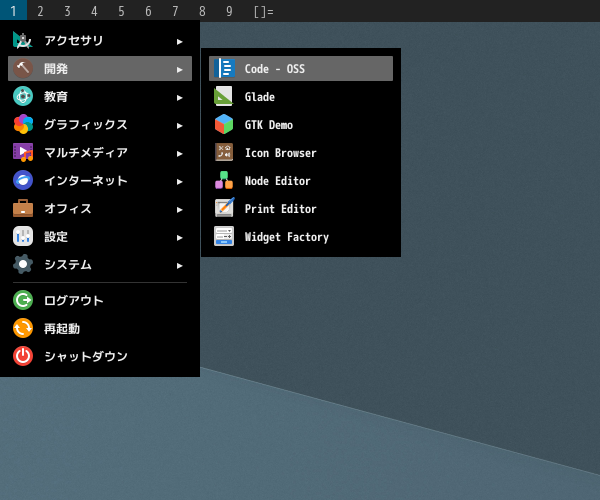This screenshot has height=500, width=600.
Task: Click the []= layout indicator
Action: pyautogui.click(x=264, y=11)
